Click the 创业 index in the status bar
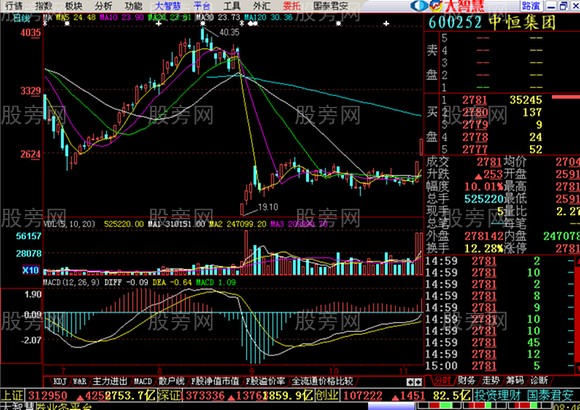 tap(327, 396)
